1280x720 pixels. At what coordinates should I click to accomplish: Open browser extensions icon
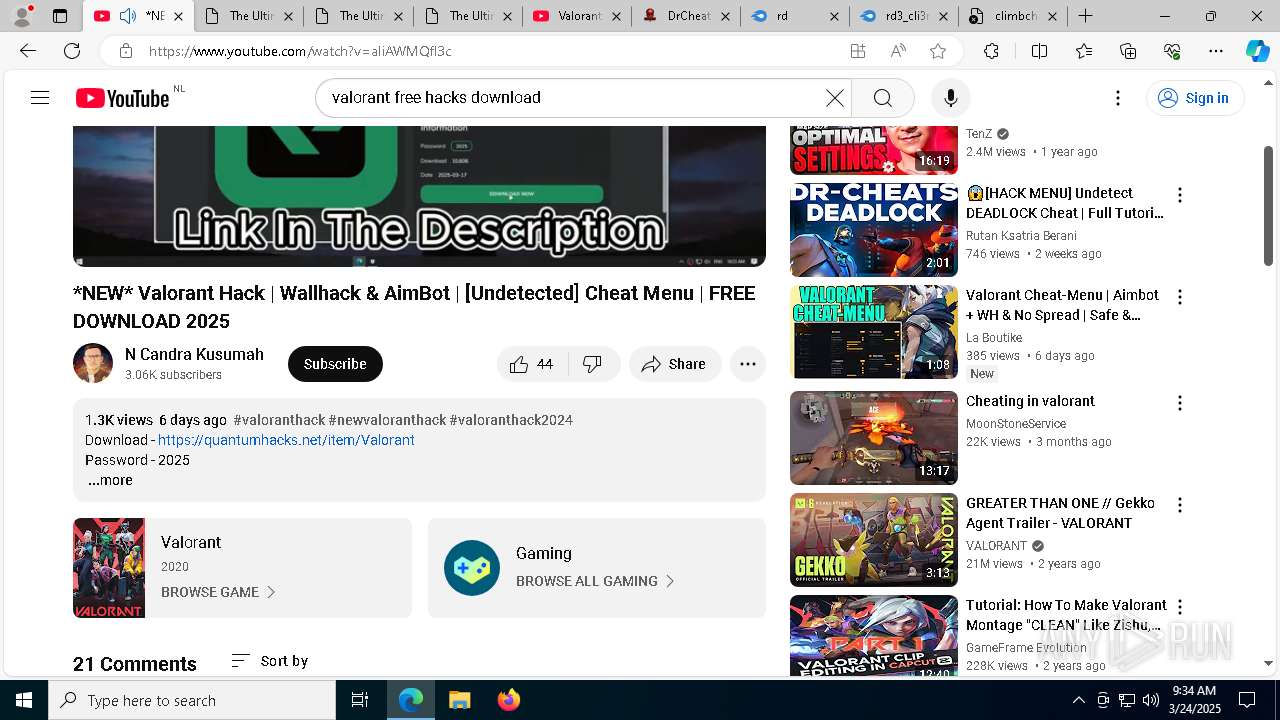tap(991, 51)
